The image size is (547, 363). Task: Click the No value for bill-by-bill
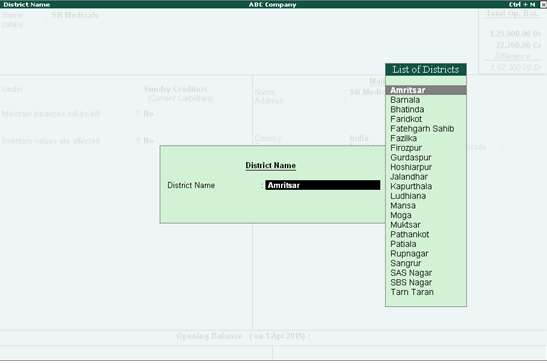click(148, 114)
